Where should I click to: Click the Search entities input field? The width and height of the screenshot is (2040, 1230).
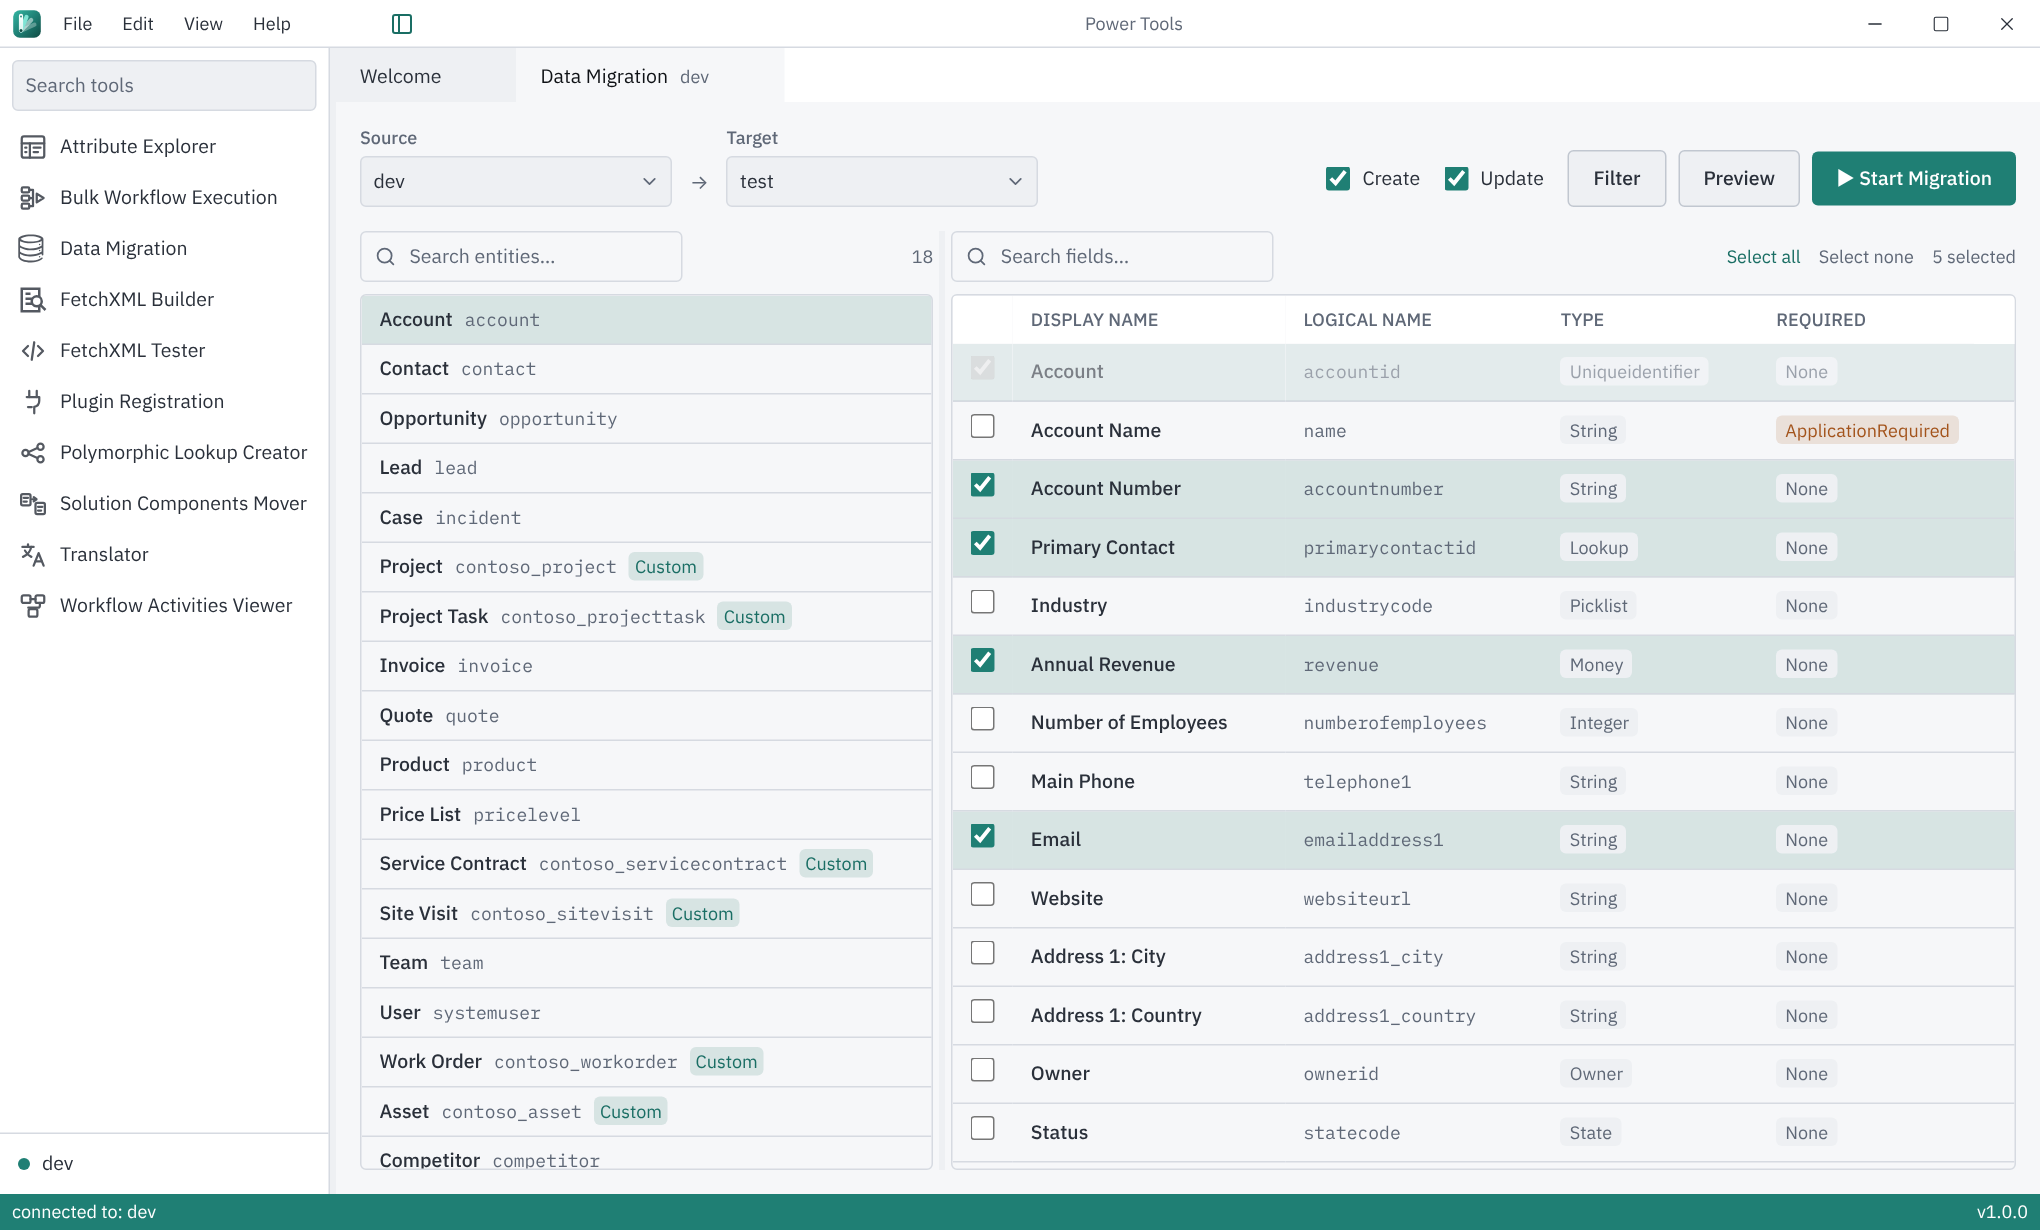click(521, 257)
